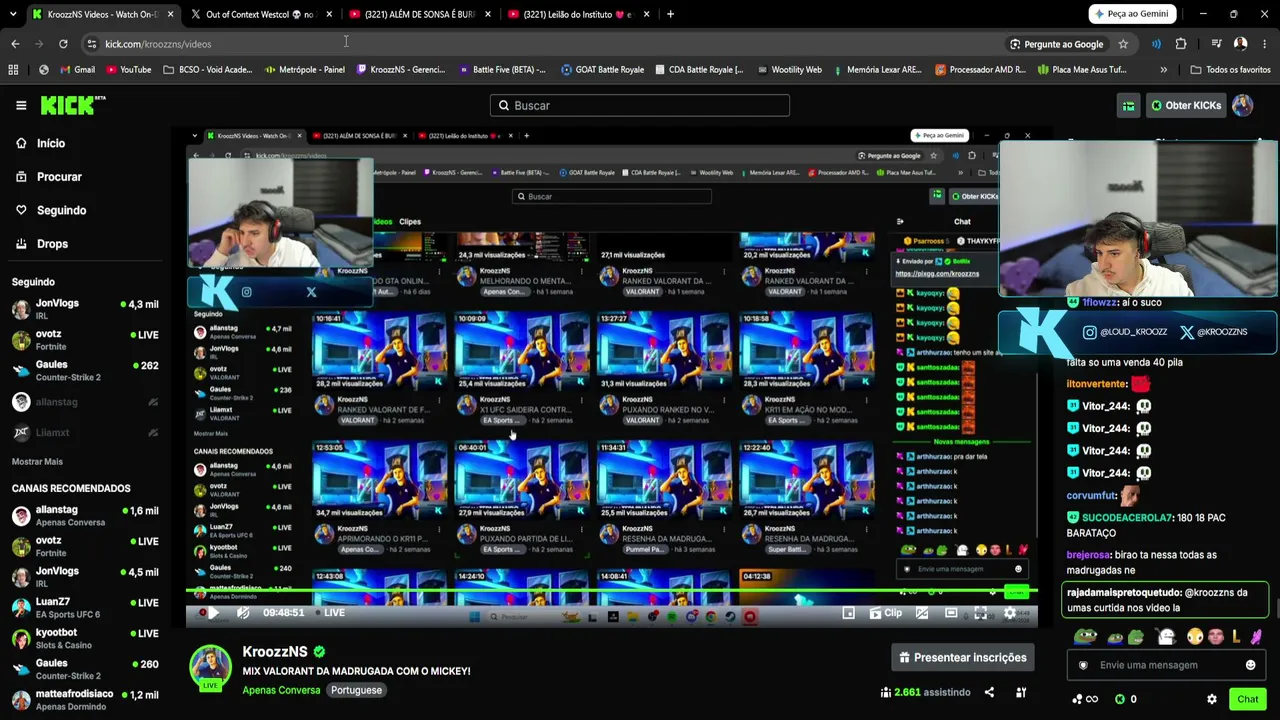Open the Kick hamburger sidebar menu
This screenshot has height=720, width=1280.
click(21, 105)
